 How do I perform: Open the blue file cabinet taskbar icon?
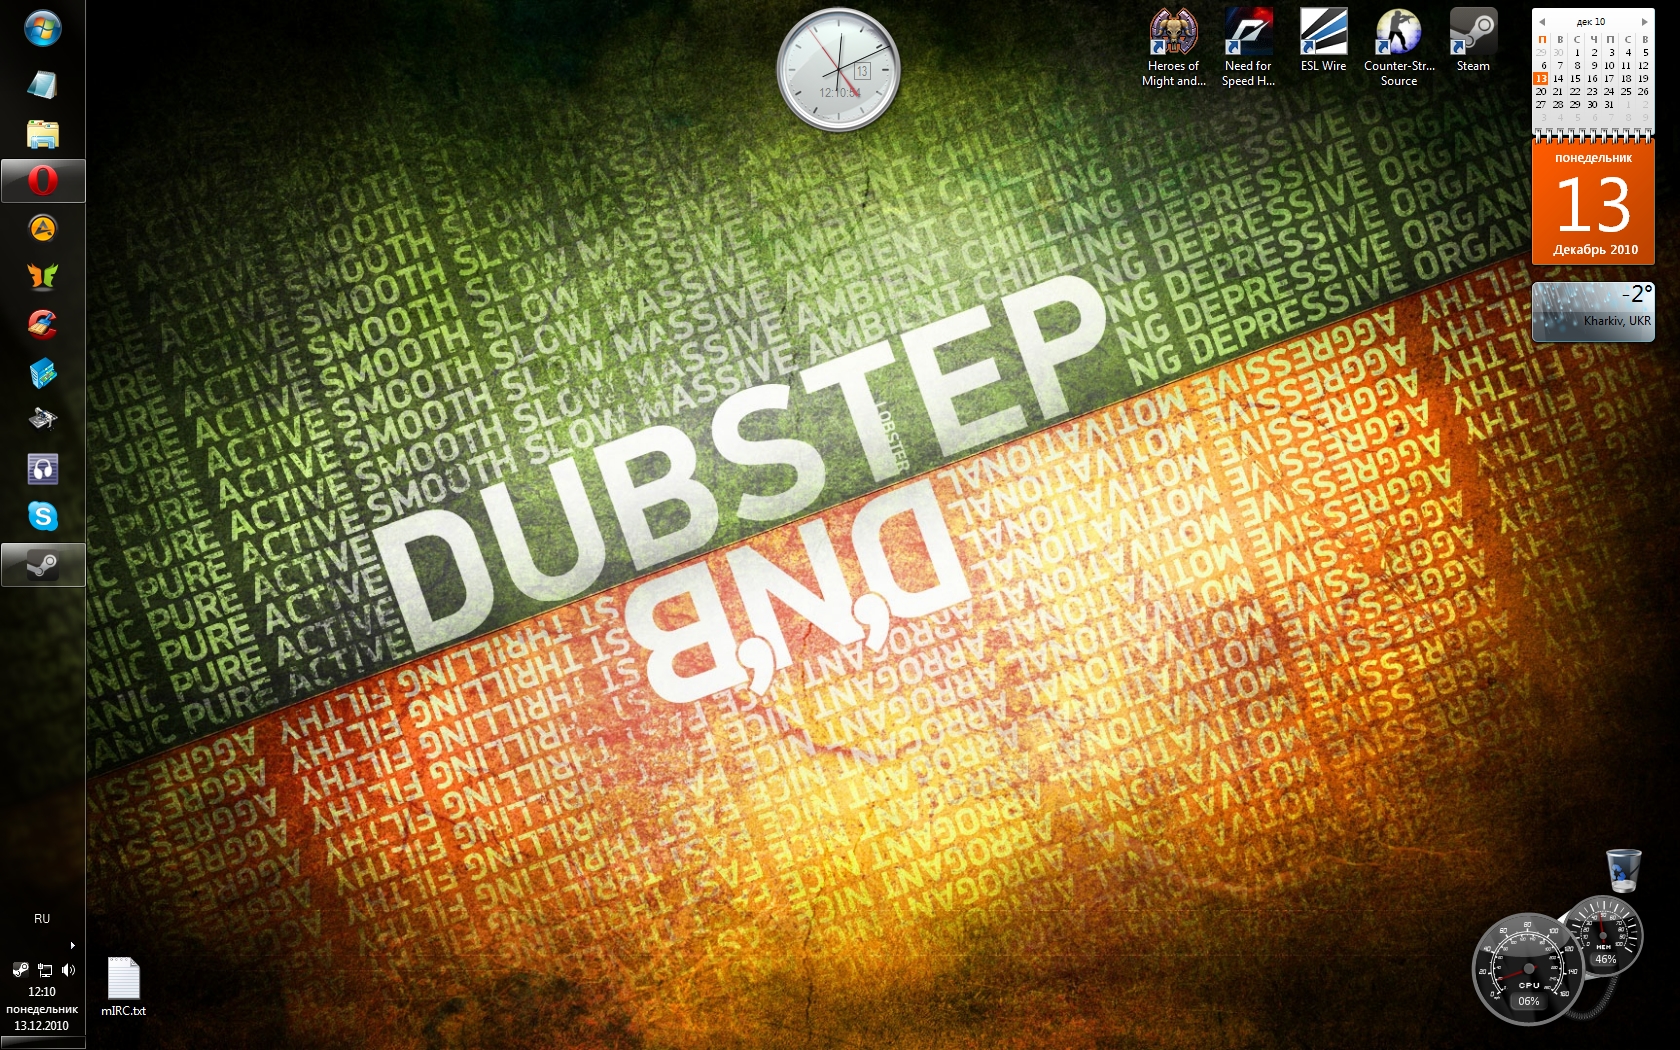point(42,373)
